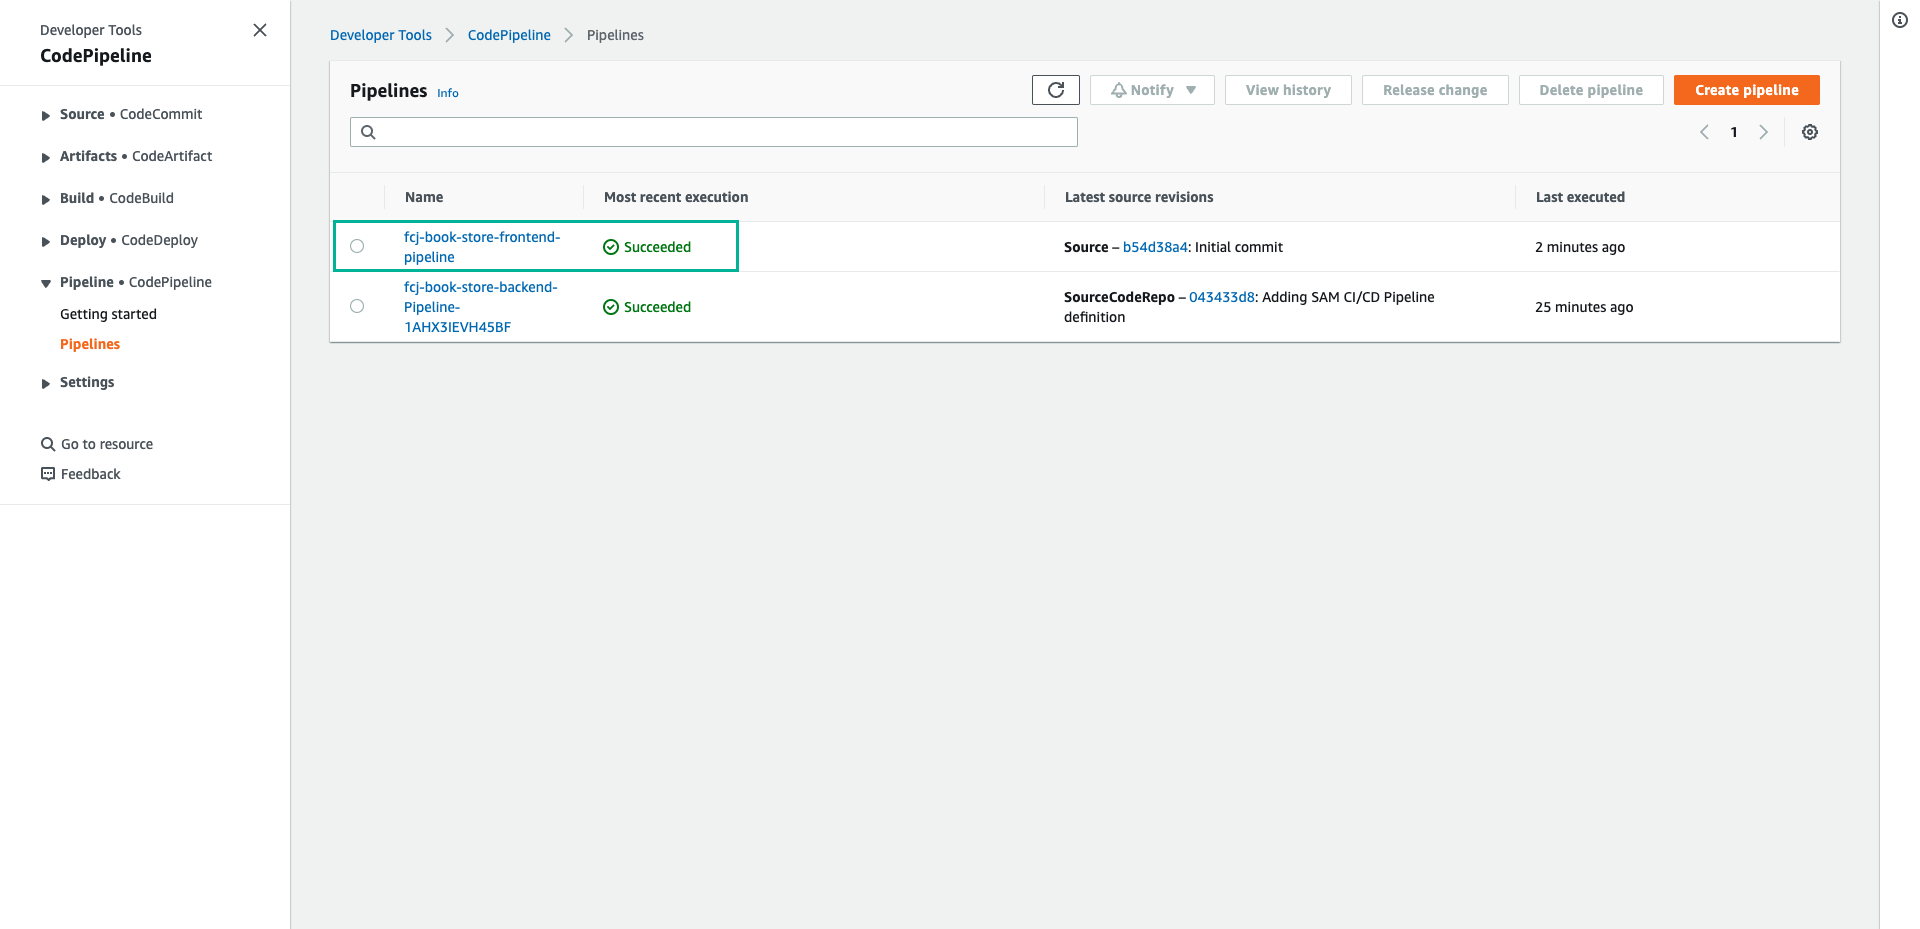Viewport: 1920px width, 929px height.
Task: Click Developer Tools breadcrumb link
Action: click(381, 35)
